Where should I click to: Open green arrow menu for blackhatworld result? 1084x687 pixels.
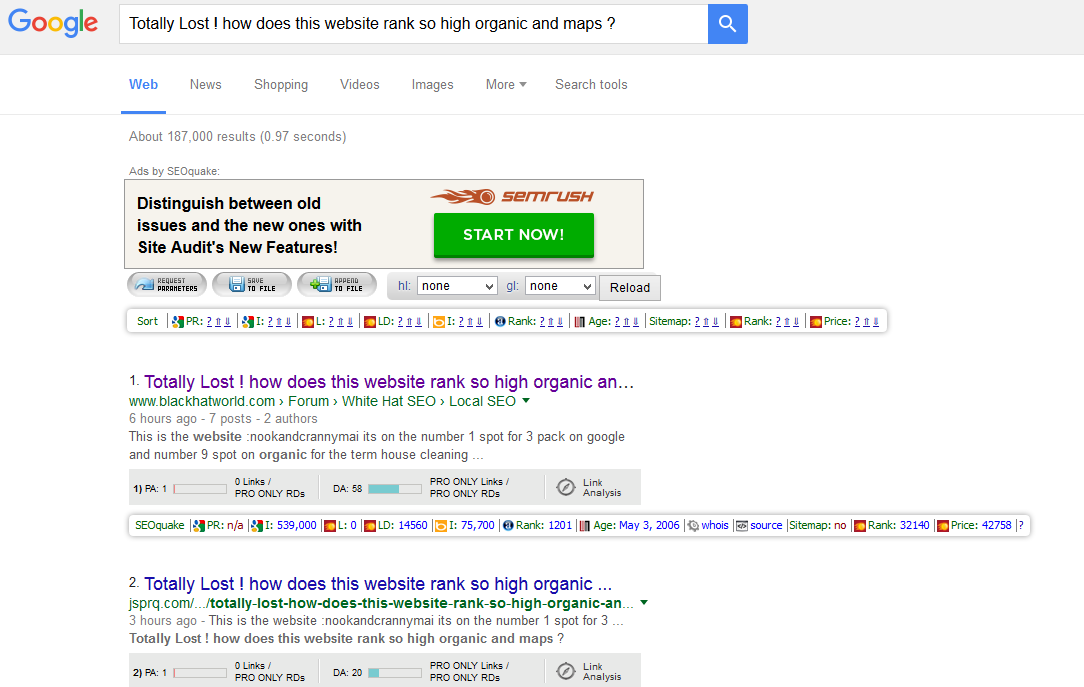pos(526,401)
